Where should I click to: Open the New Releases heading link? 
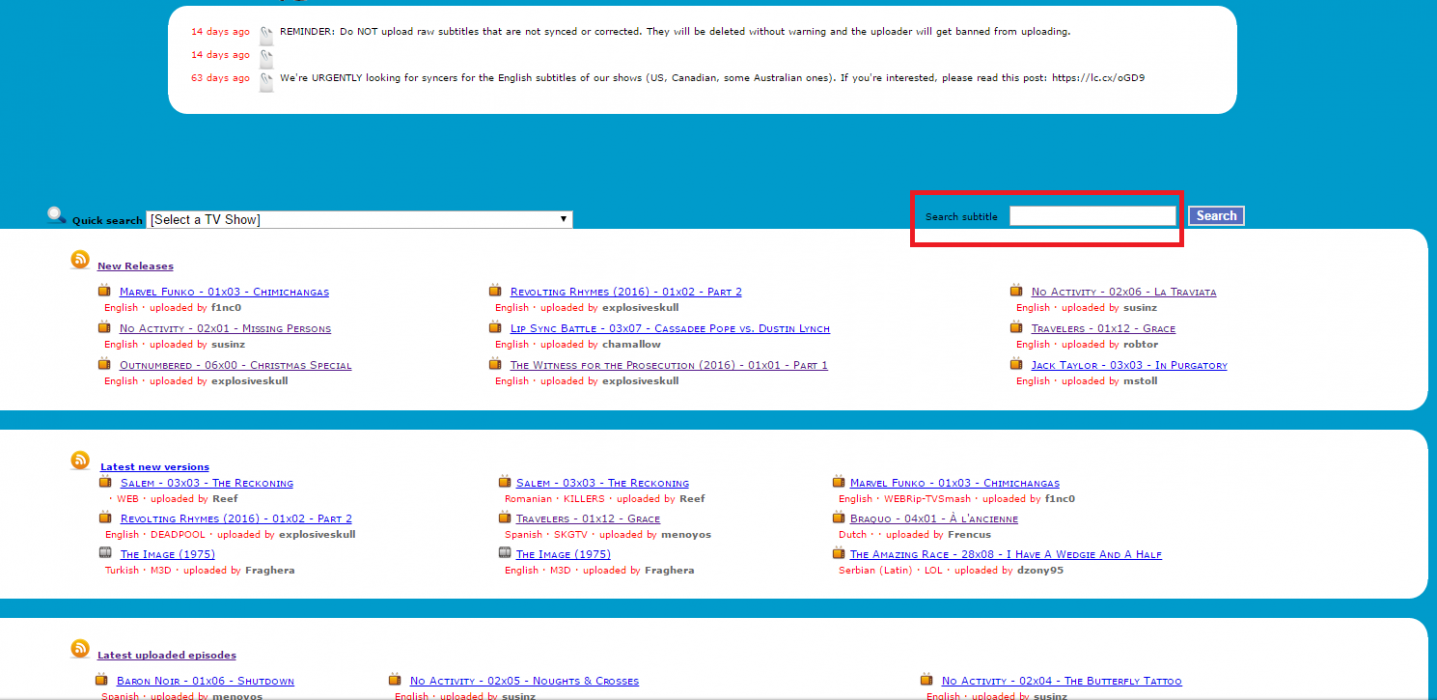point(135,266)
